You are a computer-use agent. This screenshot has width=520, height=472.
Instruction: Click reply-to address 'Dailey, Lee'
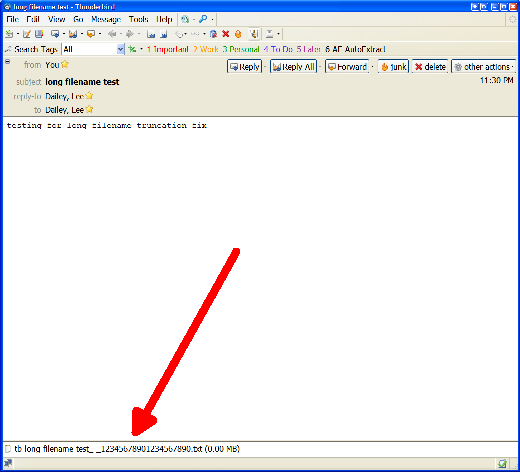tap(65, 96)
